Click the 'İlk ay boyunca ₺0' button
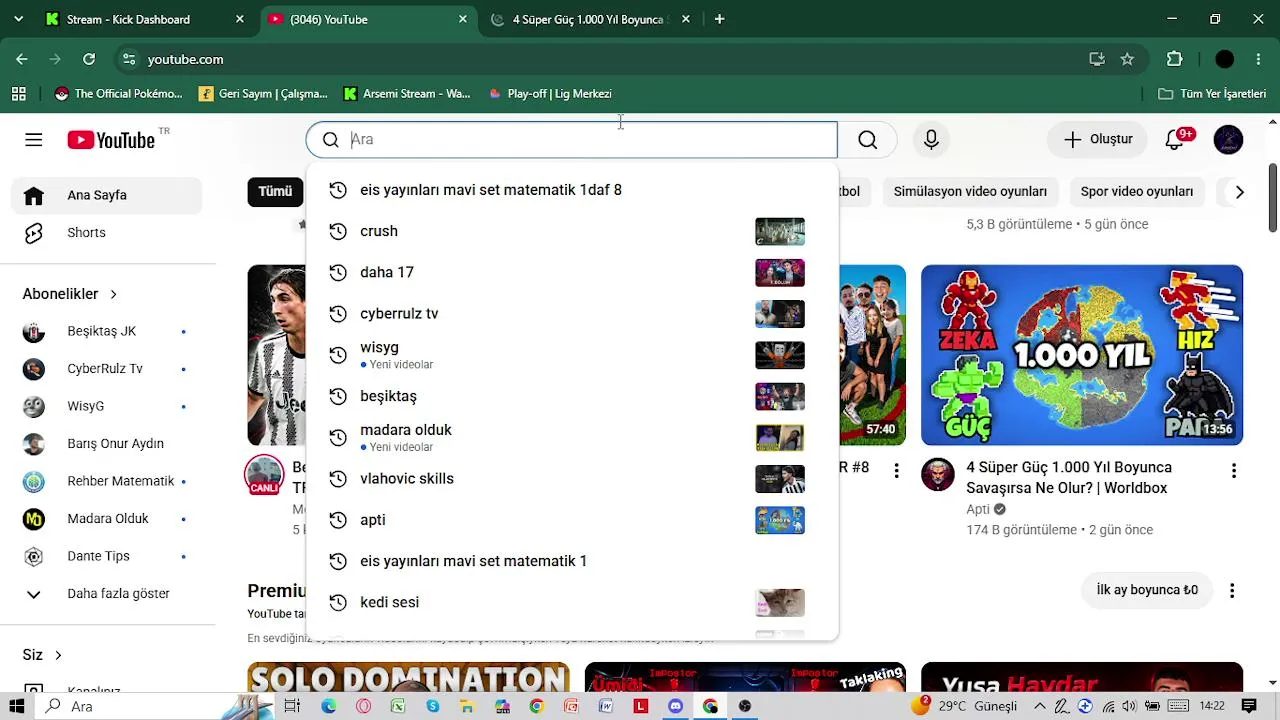Image resolution: width=1280 pixels, height=720 pixels. click(1147, 590)
